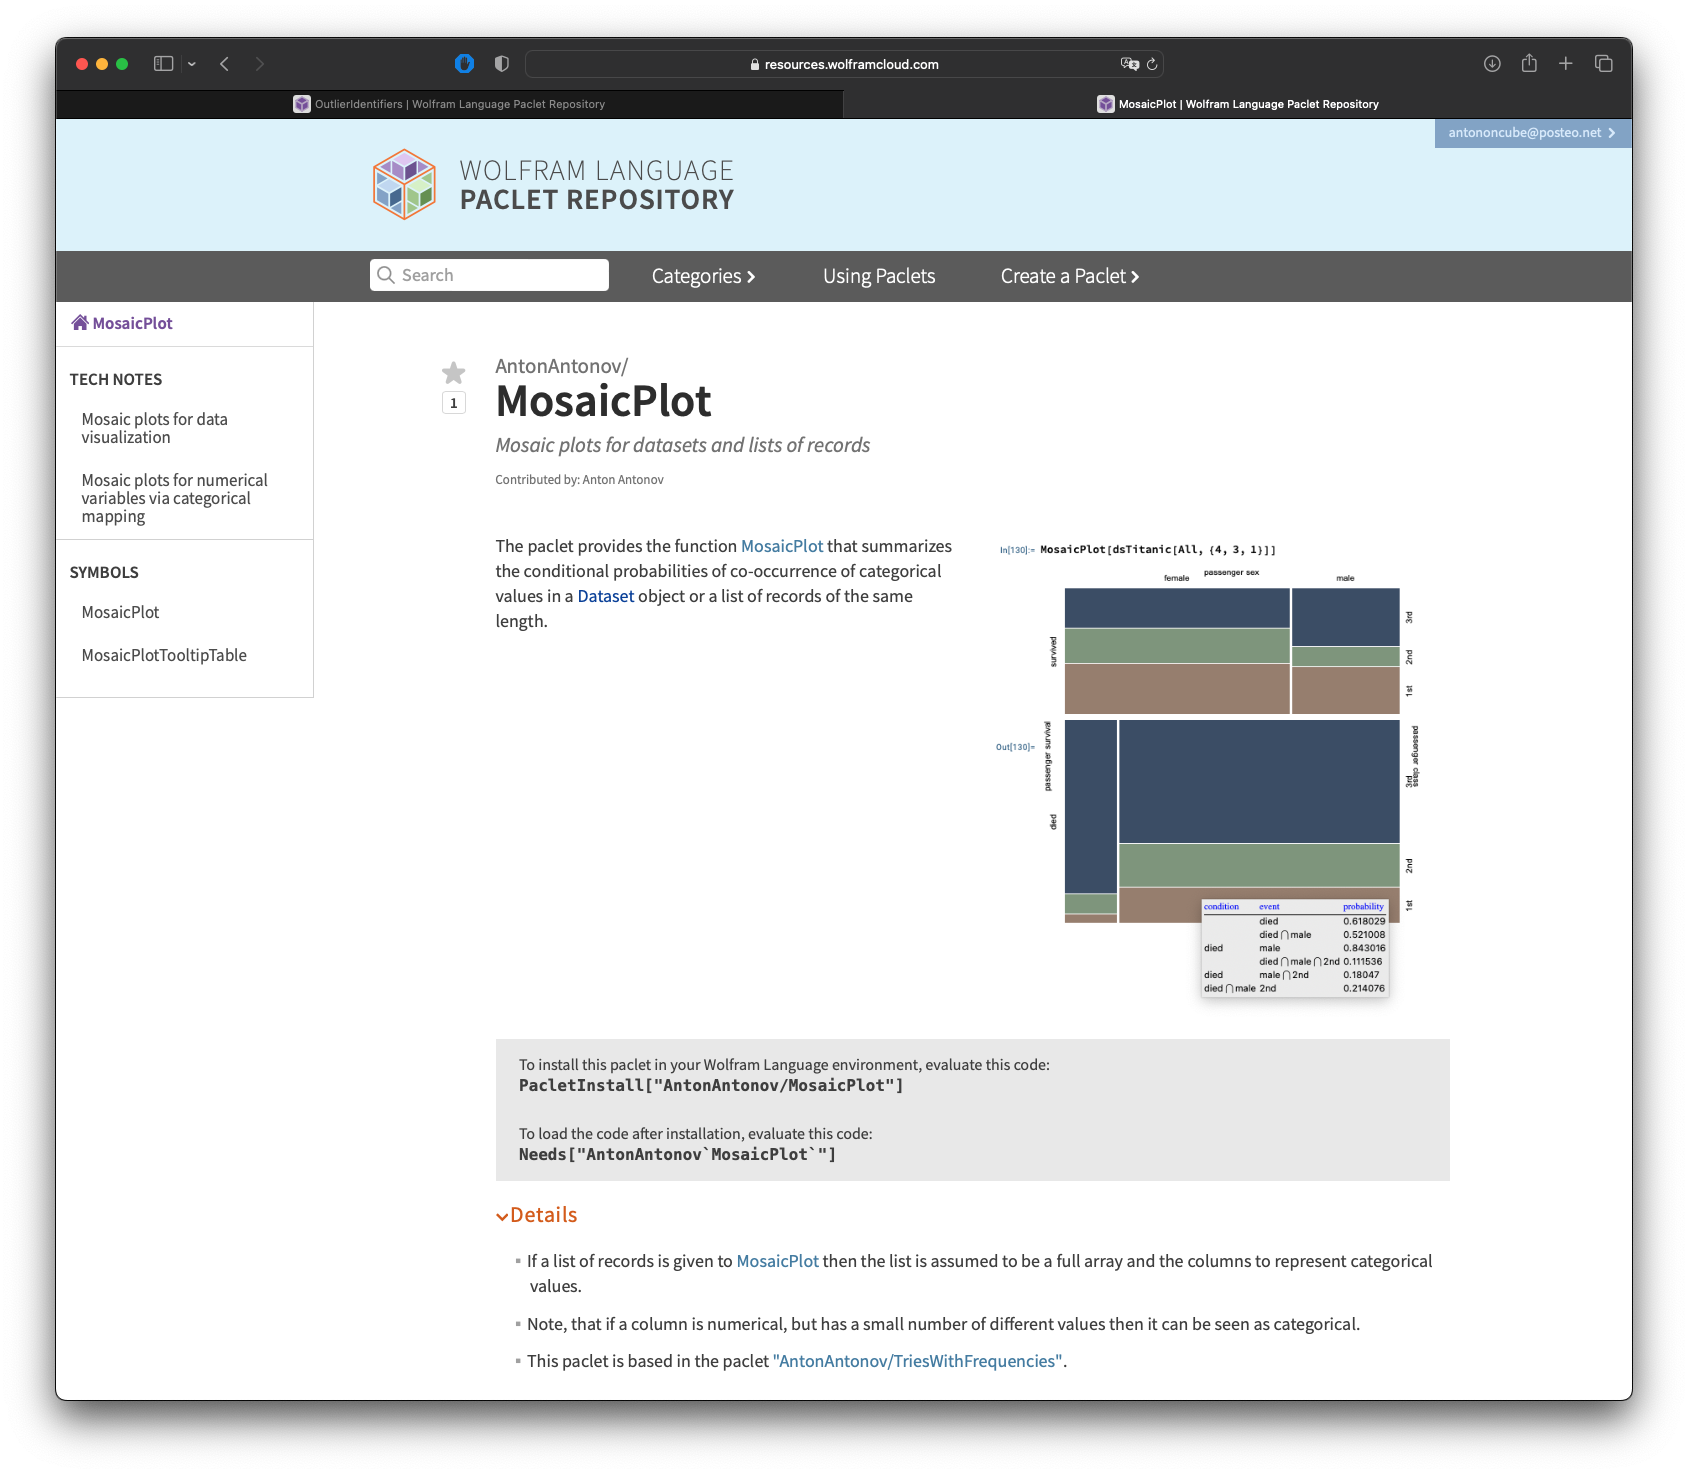Open the sidebar options dropdown arrow
Screen dimensions: 1688x1474
pyautogui.click(x=192, y=64)
